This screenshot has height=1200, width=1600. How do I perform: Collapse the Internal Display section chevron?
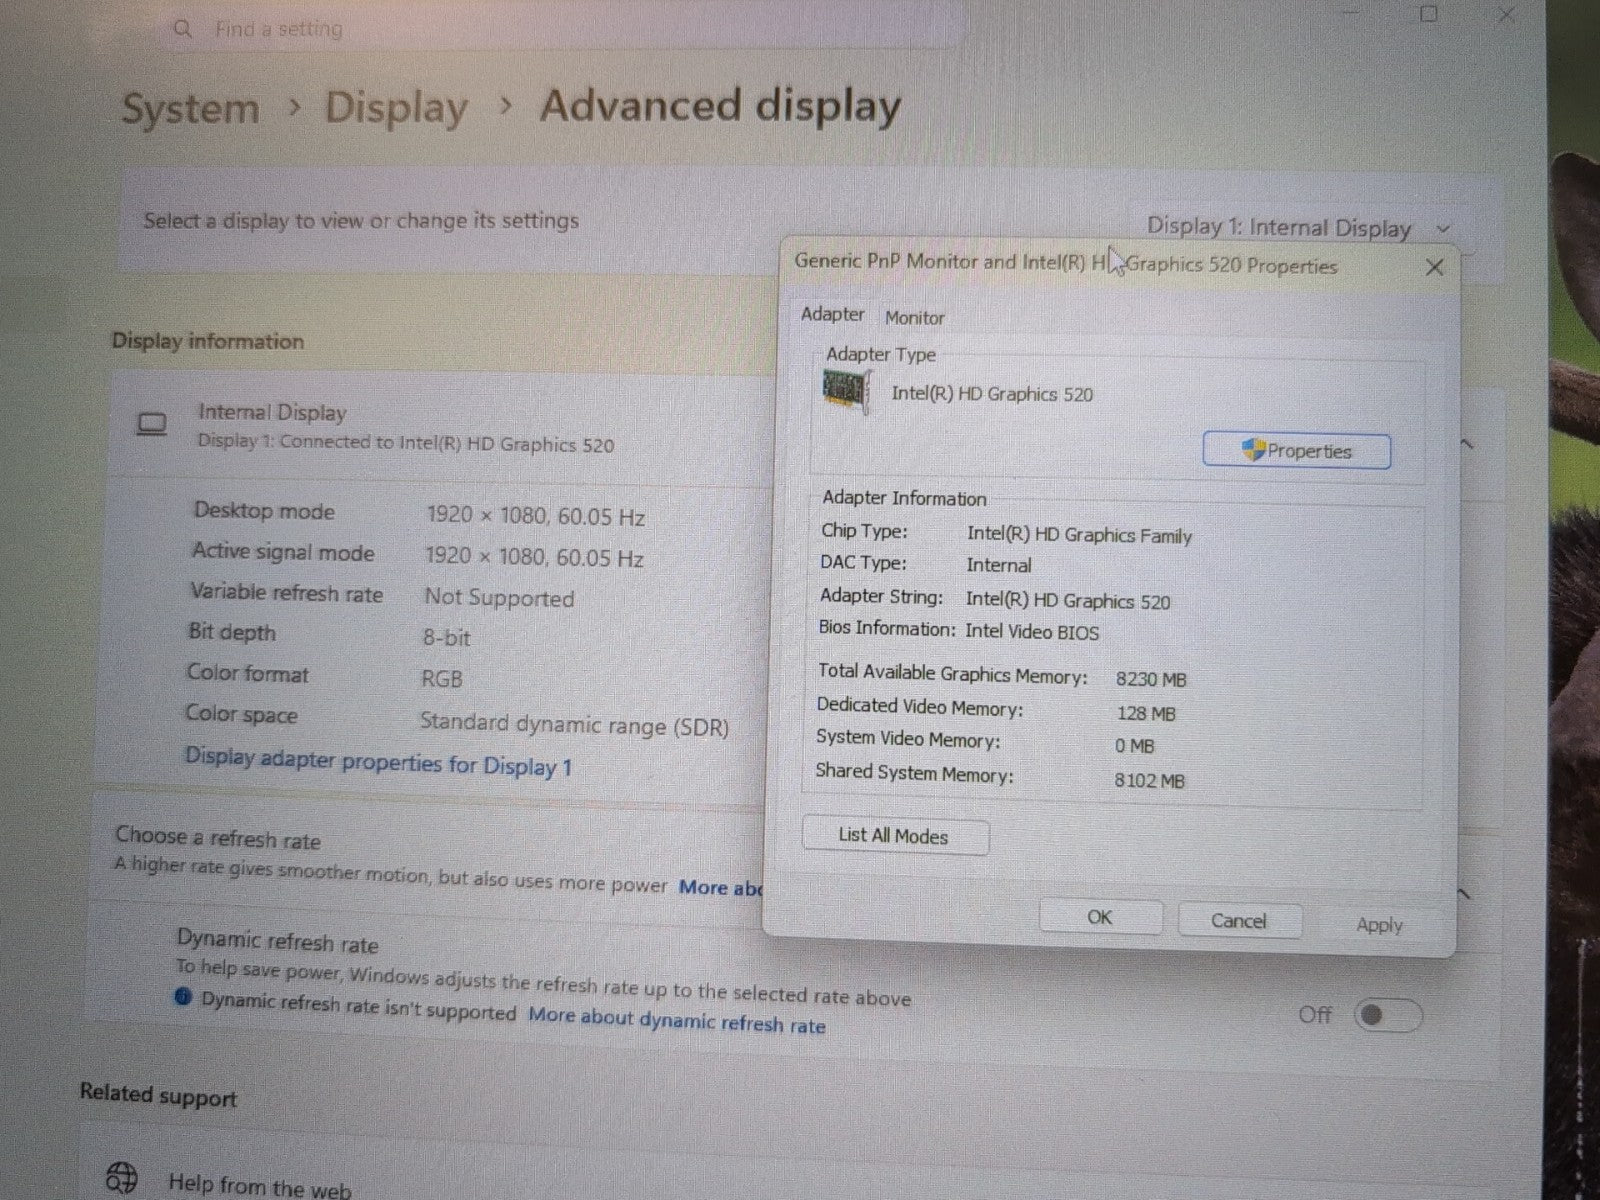point(1467,444)
